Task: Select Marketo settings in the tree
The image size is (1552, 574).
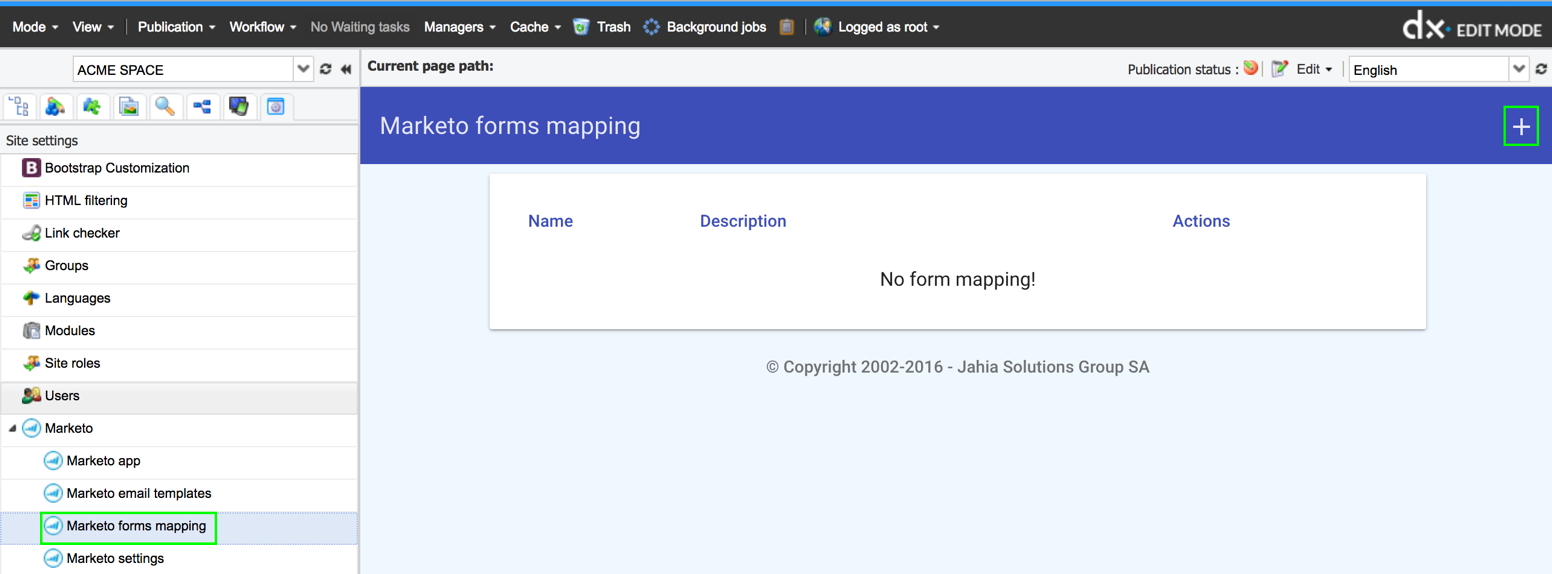Action: point(115,558)
